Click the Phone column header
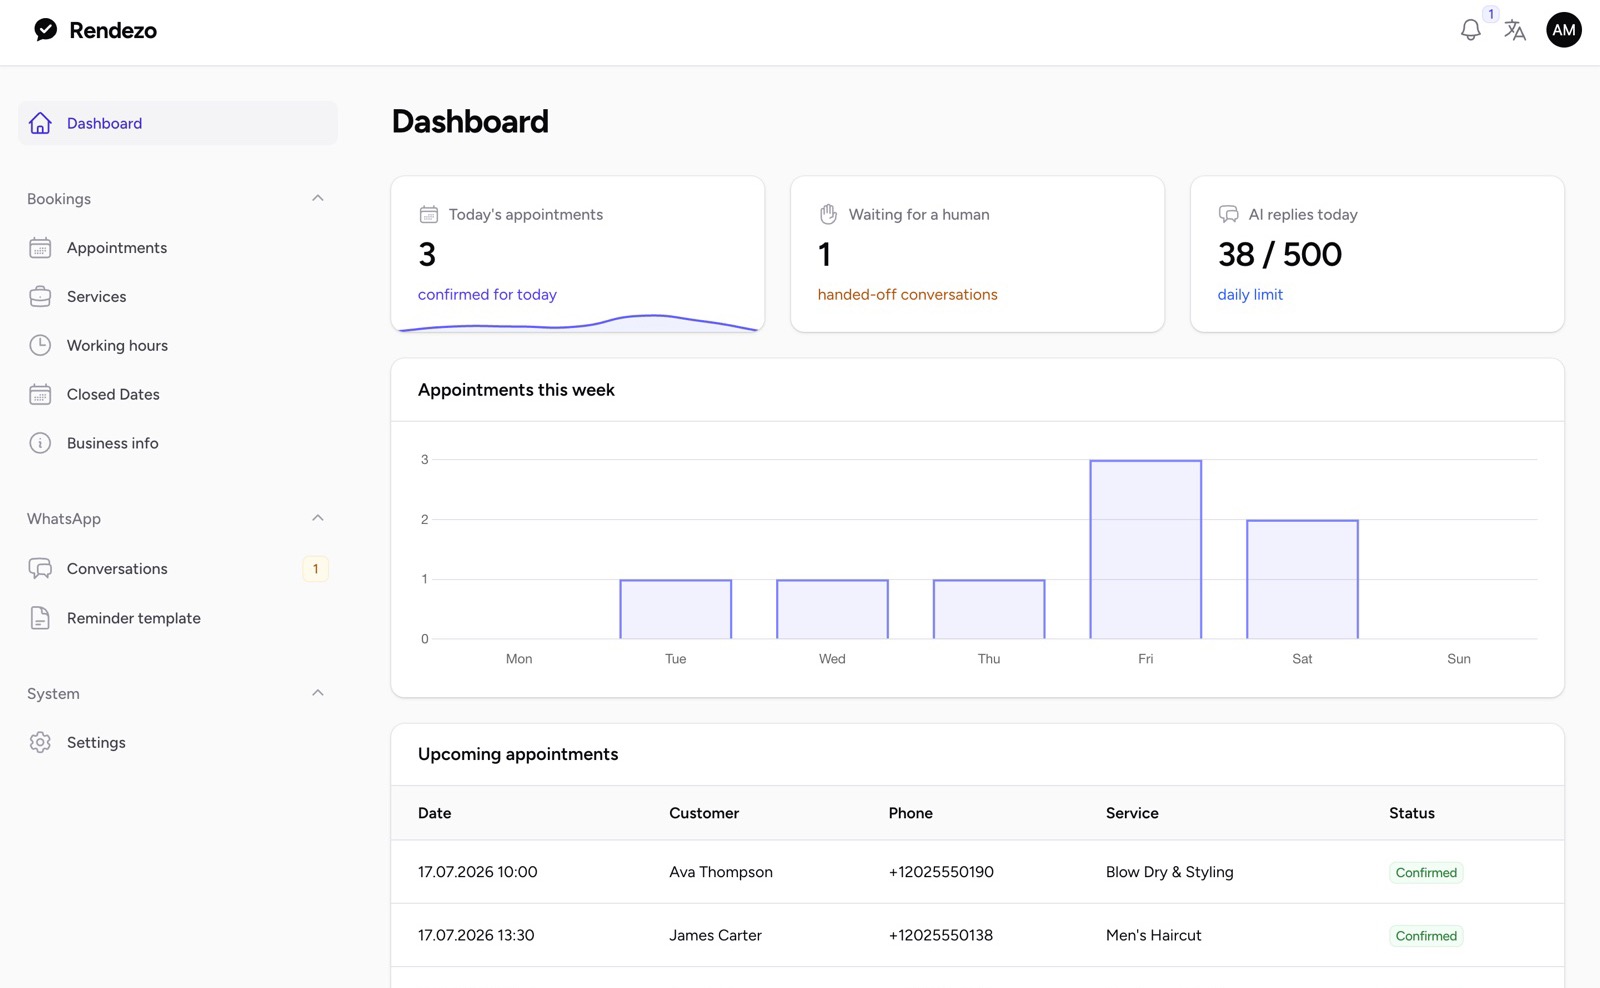Viewport: 1600px width, 988px height. (911, 813)
